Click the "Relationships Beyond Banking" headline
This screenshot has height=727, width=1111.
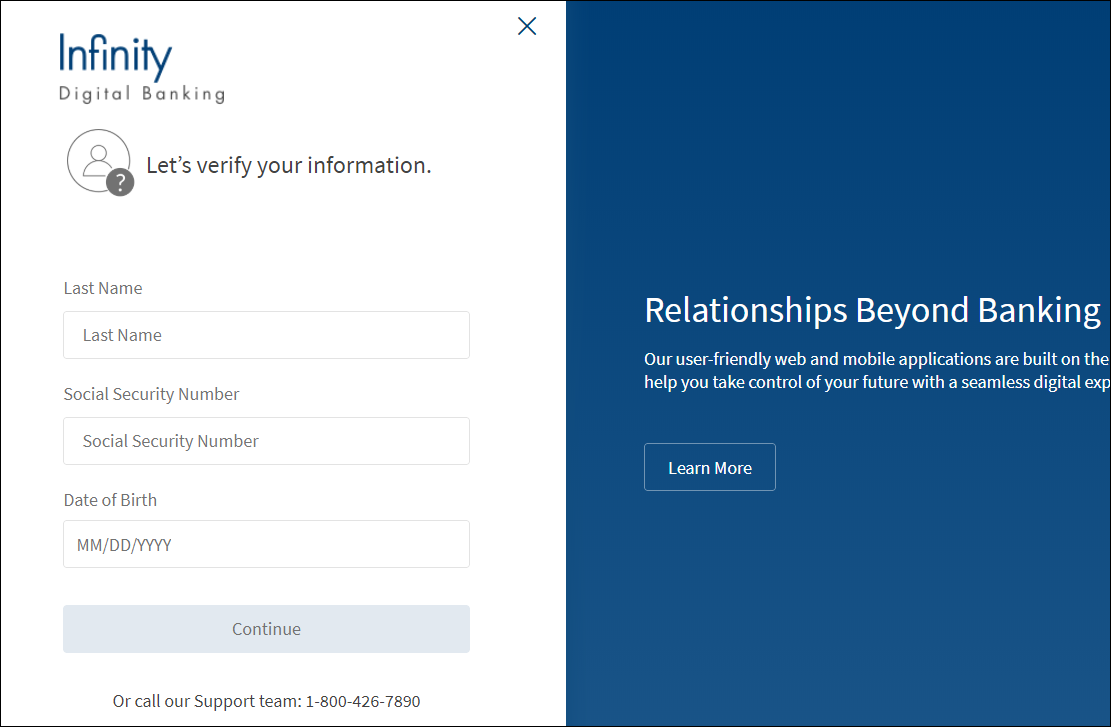872,310
